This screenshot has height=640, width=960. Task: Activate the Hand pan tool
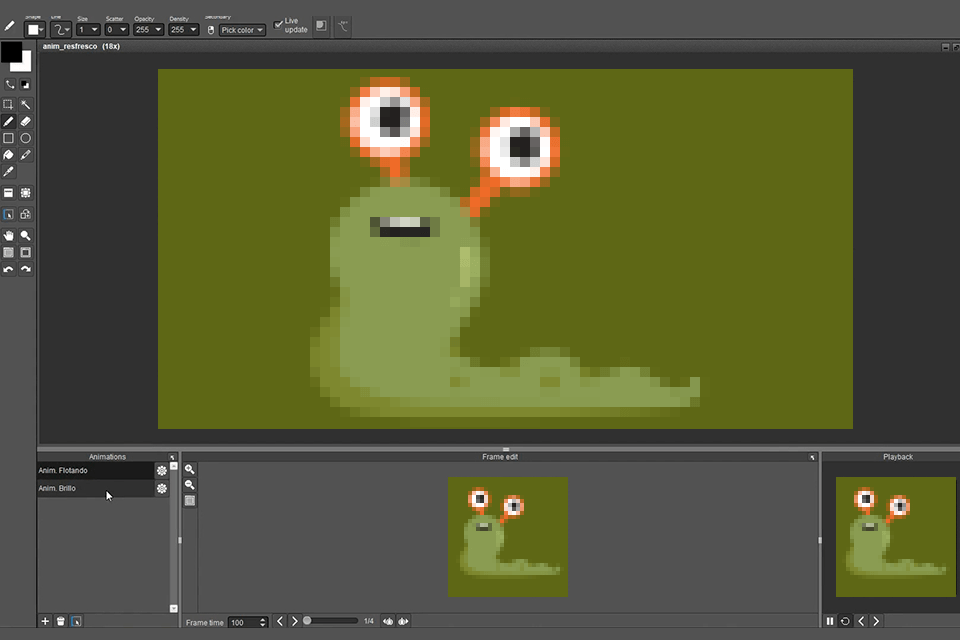(8, 236)
